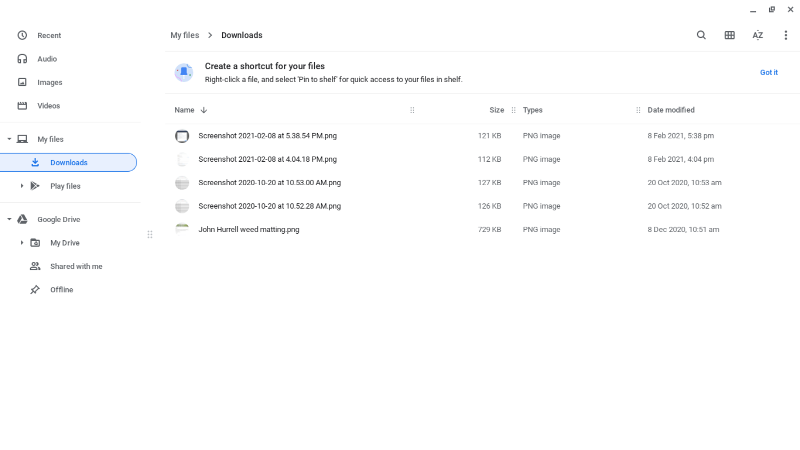Viewport: 800px width, 450px height.
Task: Click the Images picture icon
Action: [x=22, y=82]
